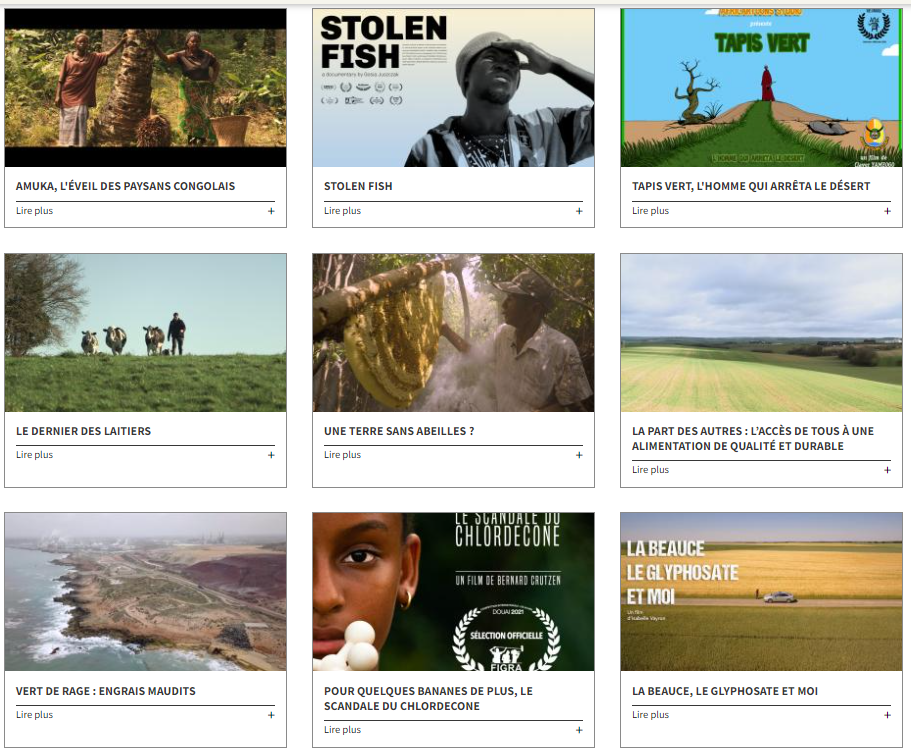This screenshot has height=754, width=911.
Task: Click plus icon on Le Dernier des Laitiers
Action: [x=271, y=455]
